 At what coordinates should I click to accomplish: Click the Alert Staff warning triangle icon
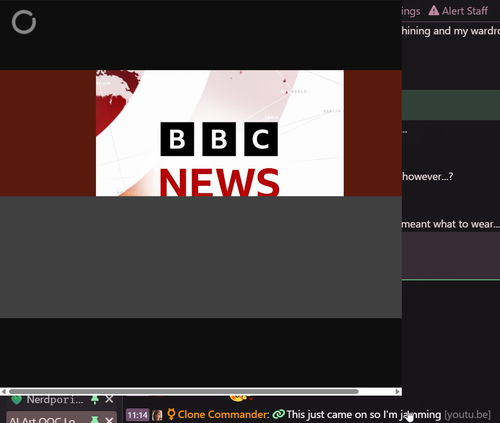click(434, 11)
